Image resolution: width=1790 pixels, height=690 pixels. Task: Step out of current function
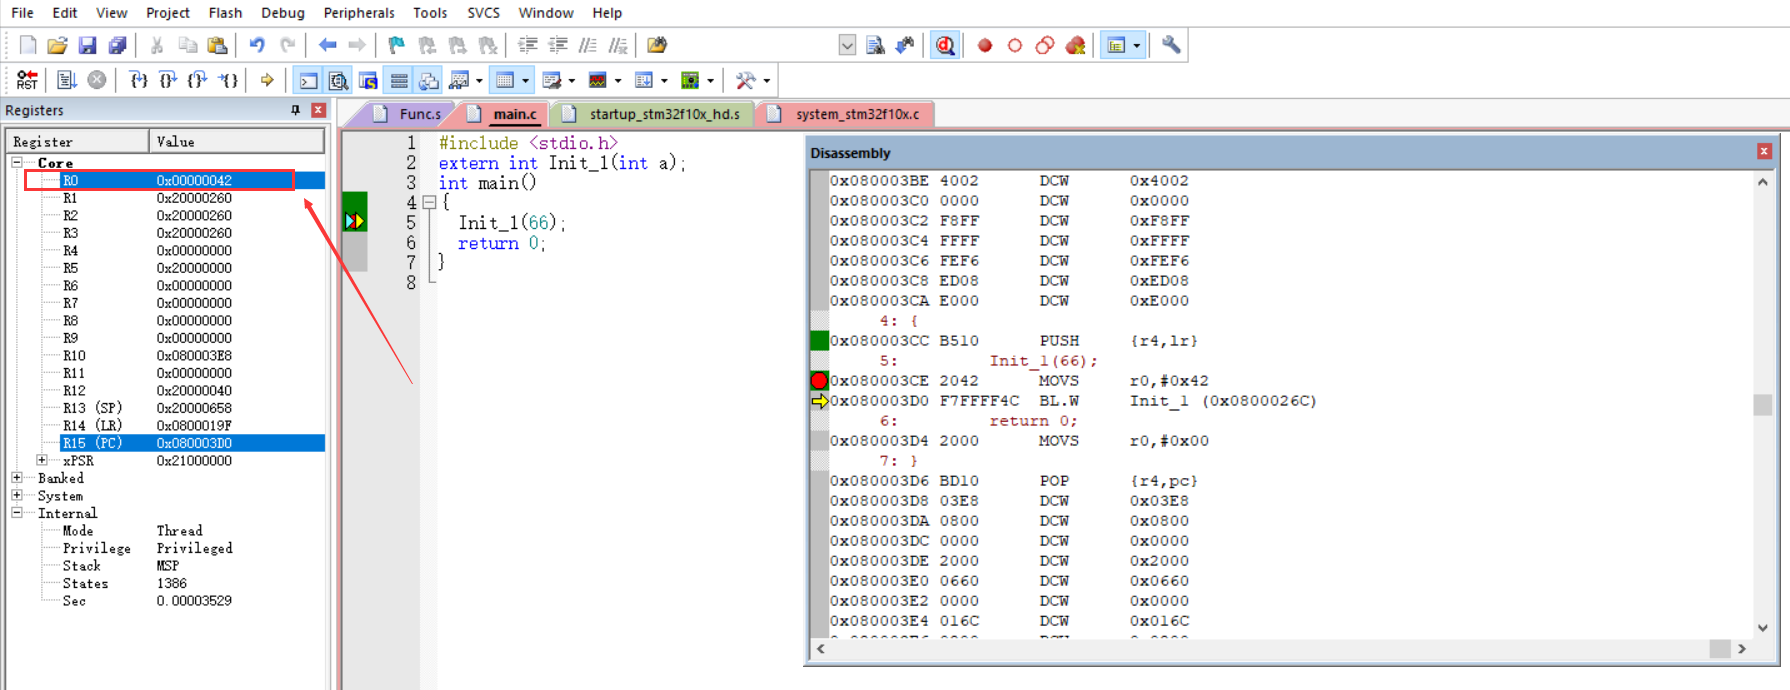(198, 80)
